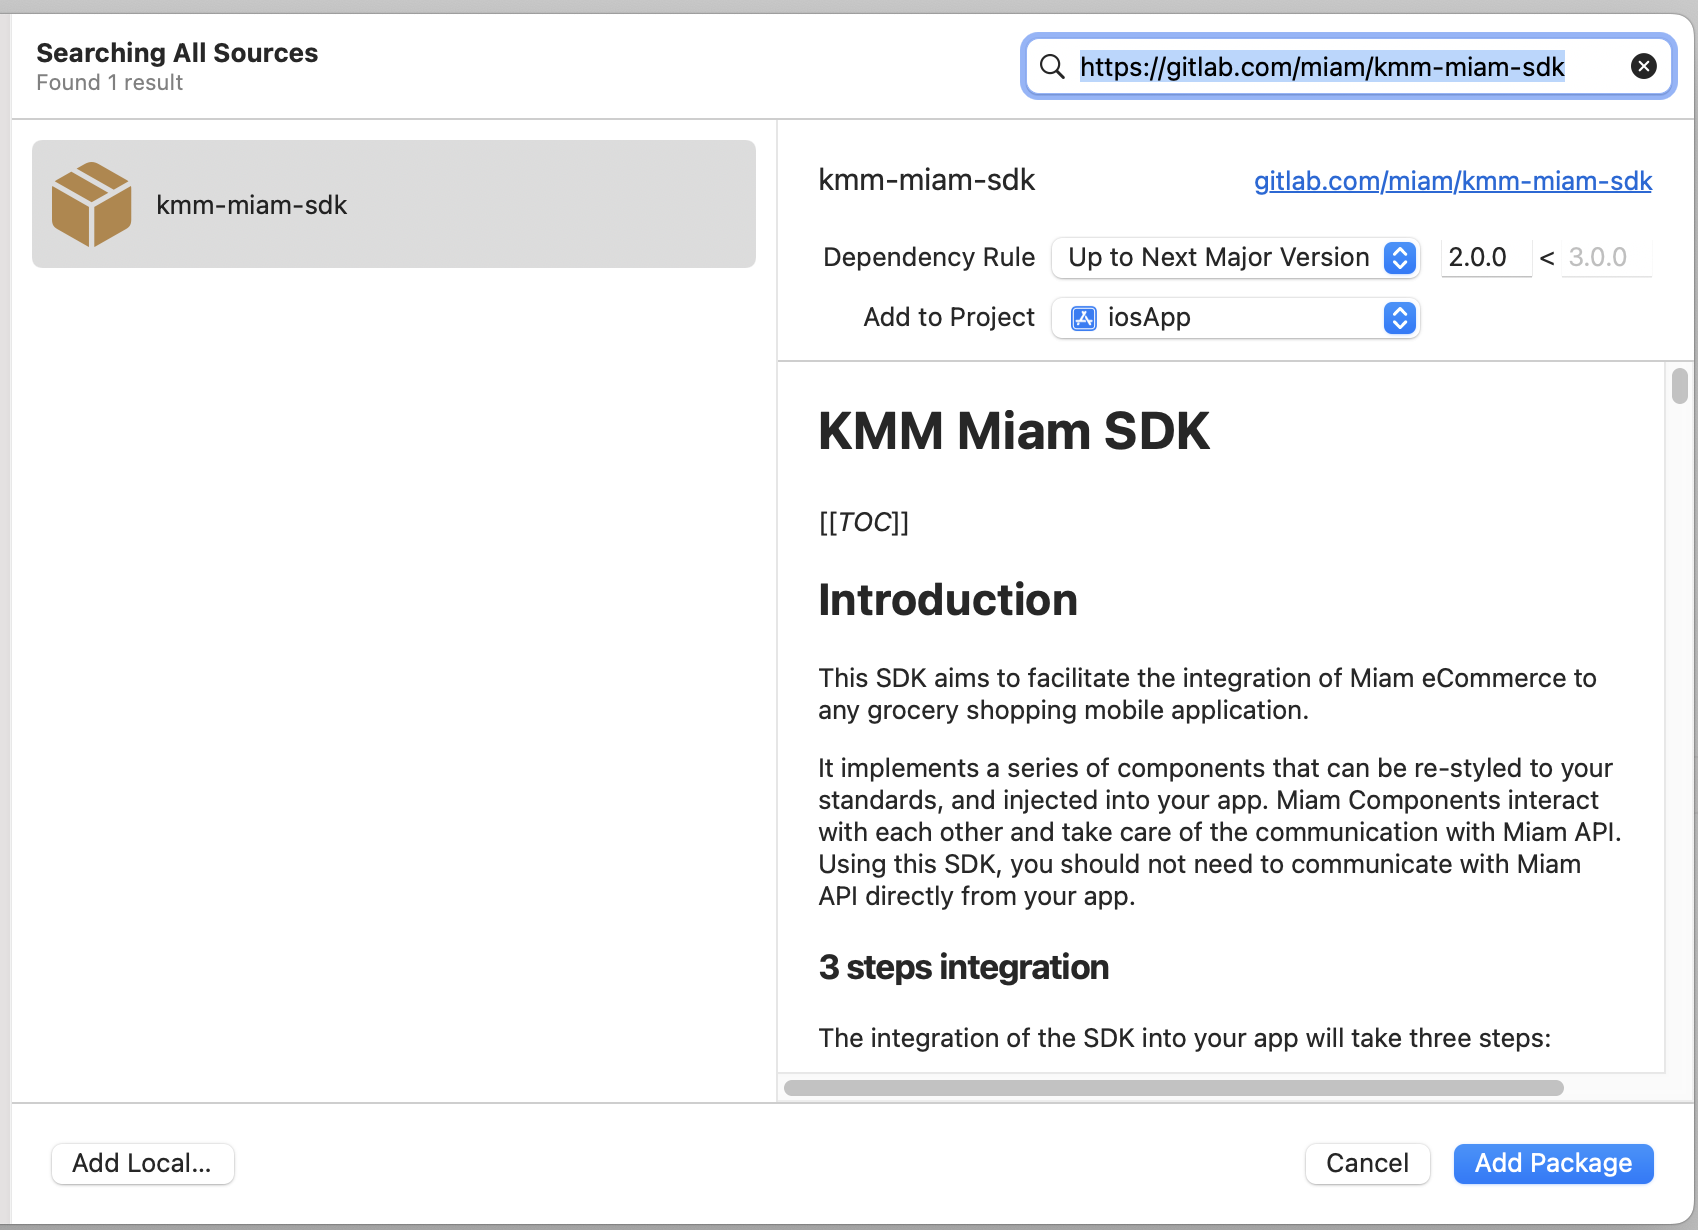This screenshot has width=1698, height=1230.
Task: Click the iosApp application icon in Add to Project
Action: click(x=1083, y=318)
